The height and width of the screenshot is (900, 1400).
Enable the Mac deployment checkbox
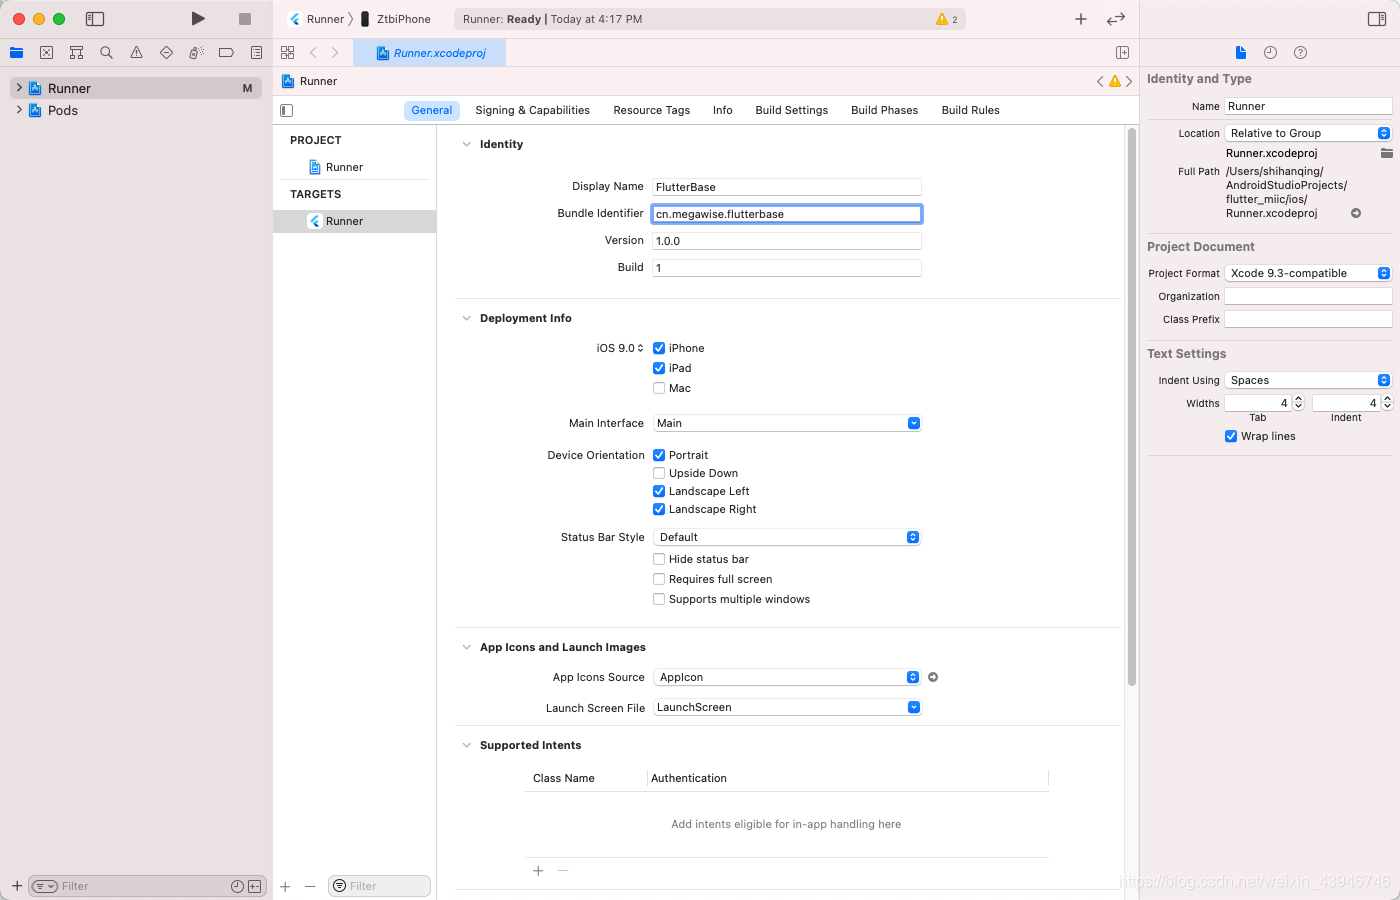click(659, 388)
